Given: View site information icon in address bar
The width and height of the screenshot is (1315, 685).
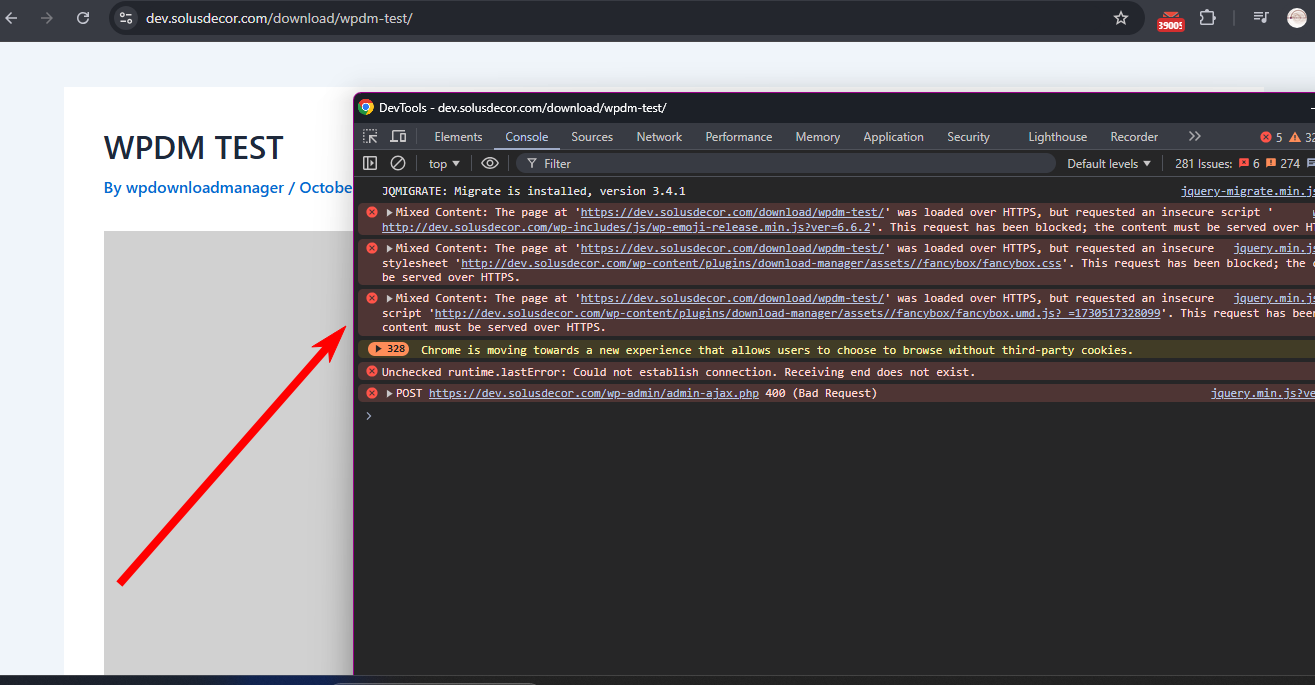Looking at the screenshot, I should pyautogui.click(x=125, y=18).
